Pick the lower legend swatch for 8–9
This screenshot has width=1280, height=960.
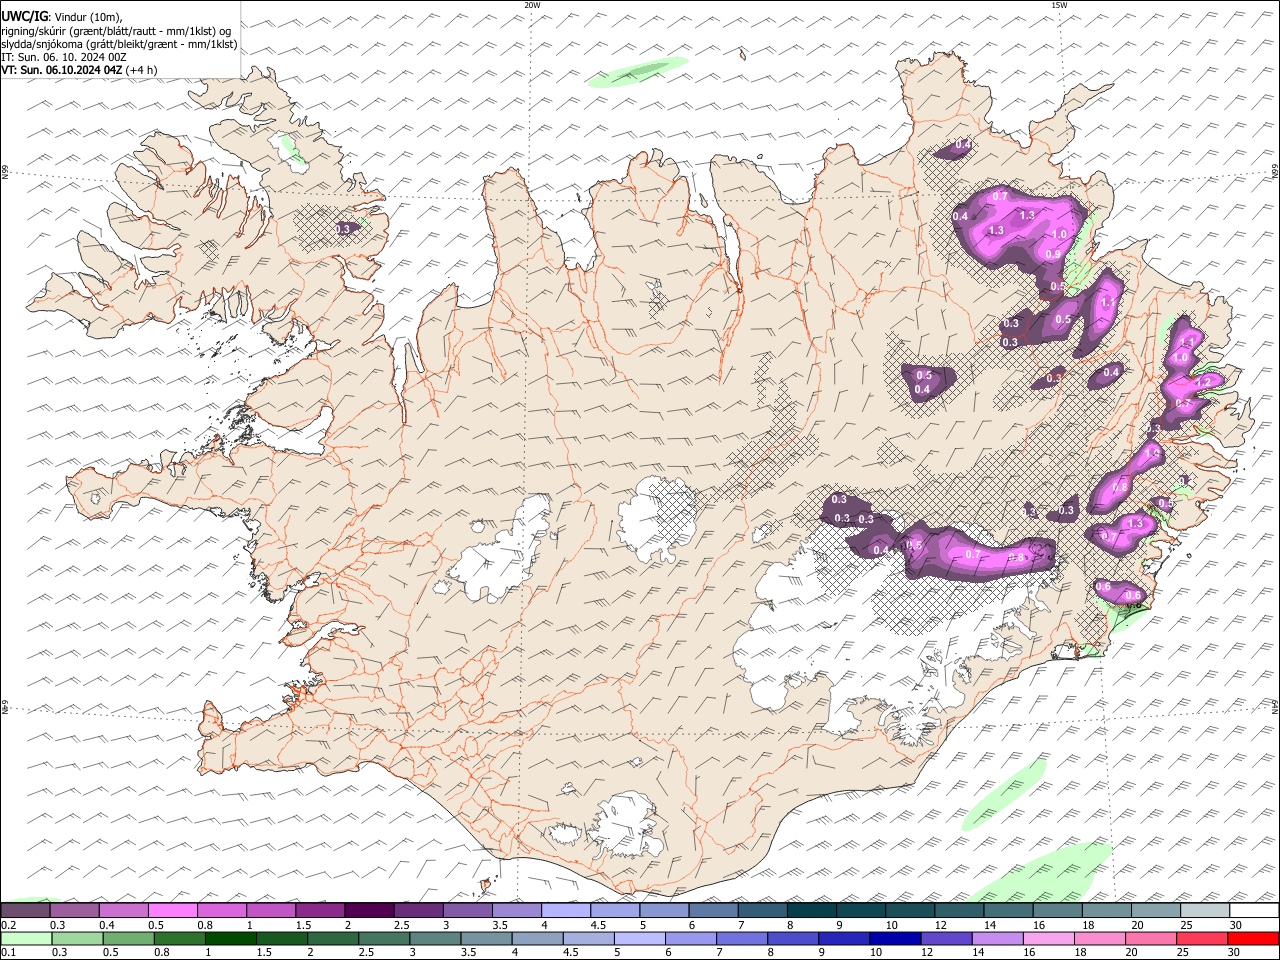[794, 939]
